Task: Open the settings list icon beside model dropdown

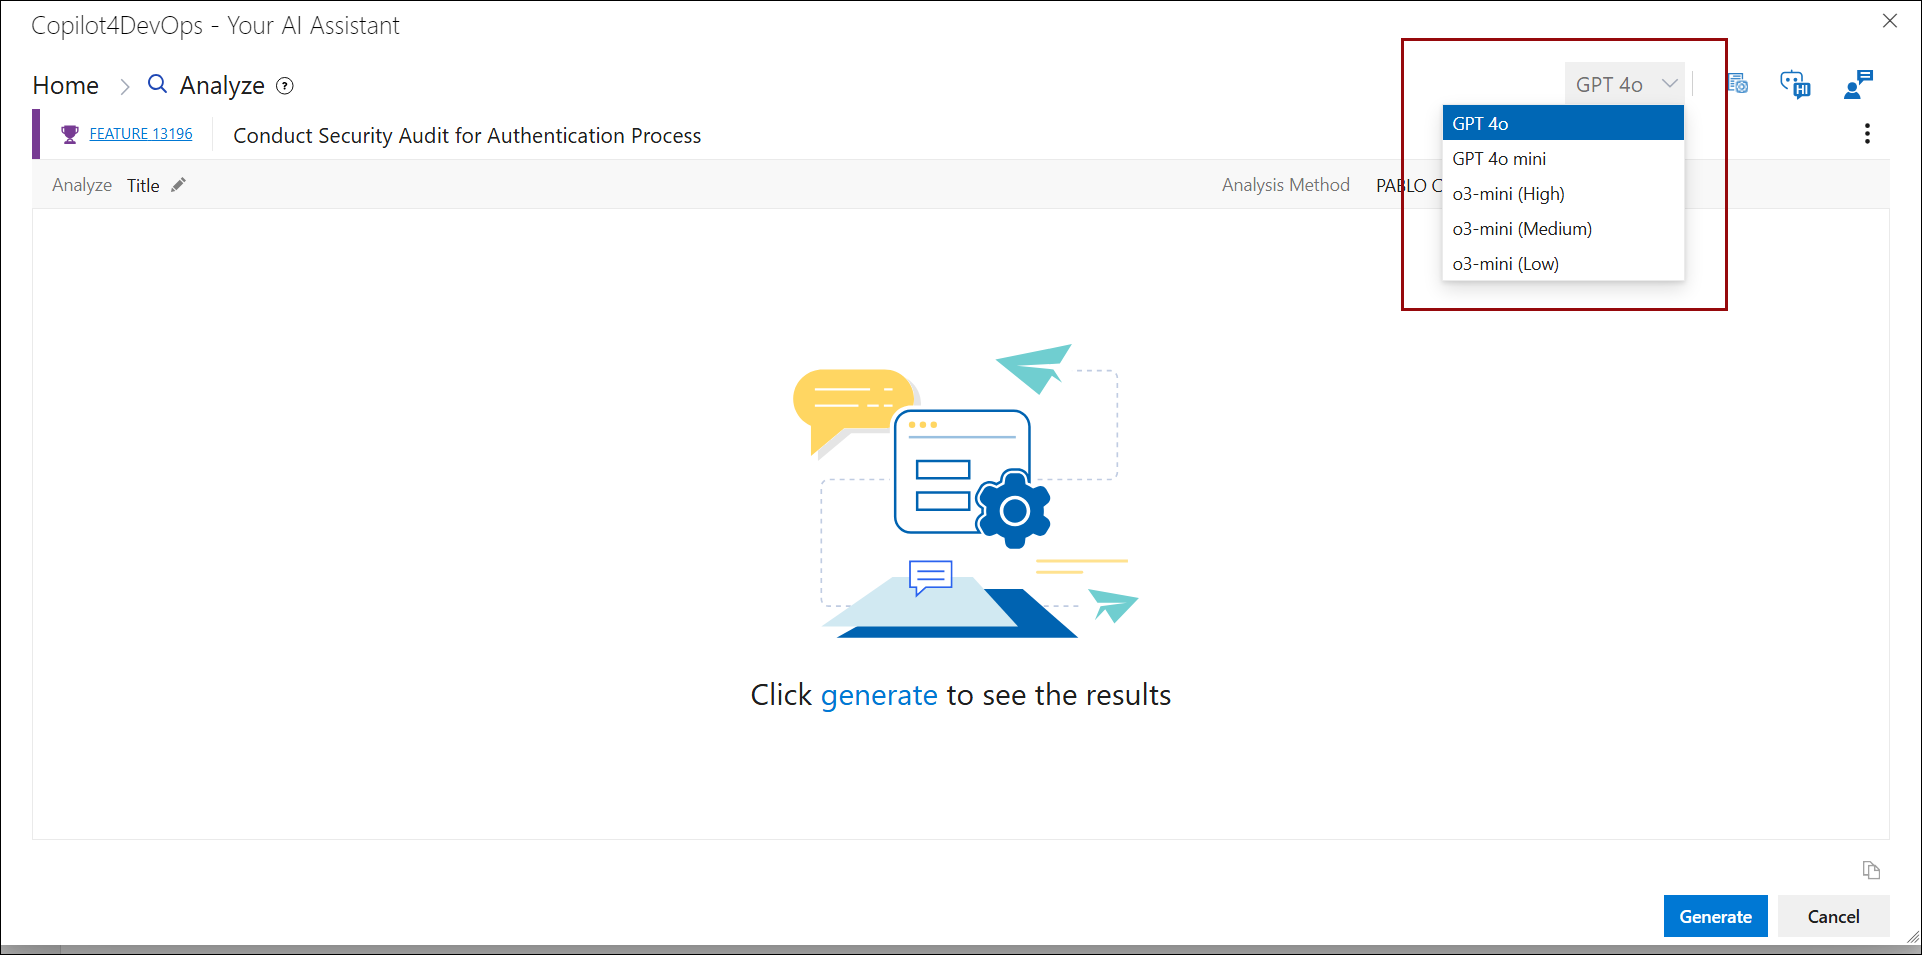Action: 1737,84
